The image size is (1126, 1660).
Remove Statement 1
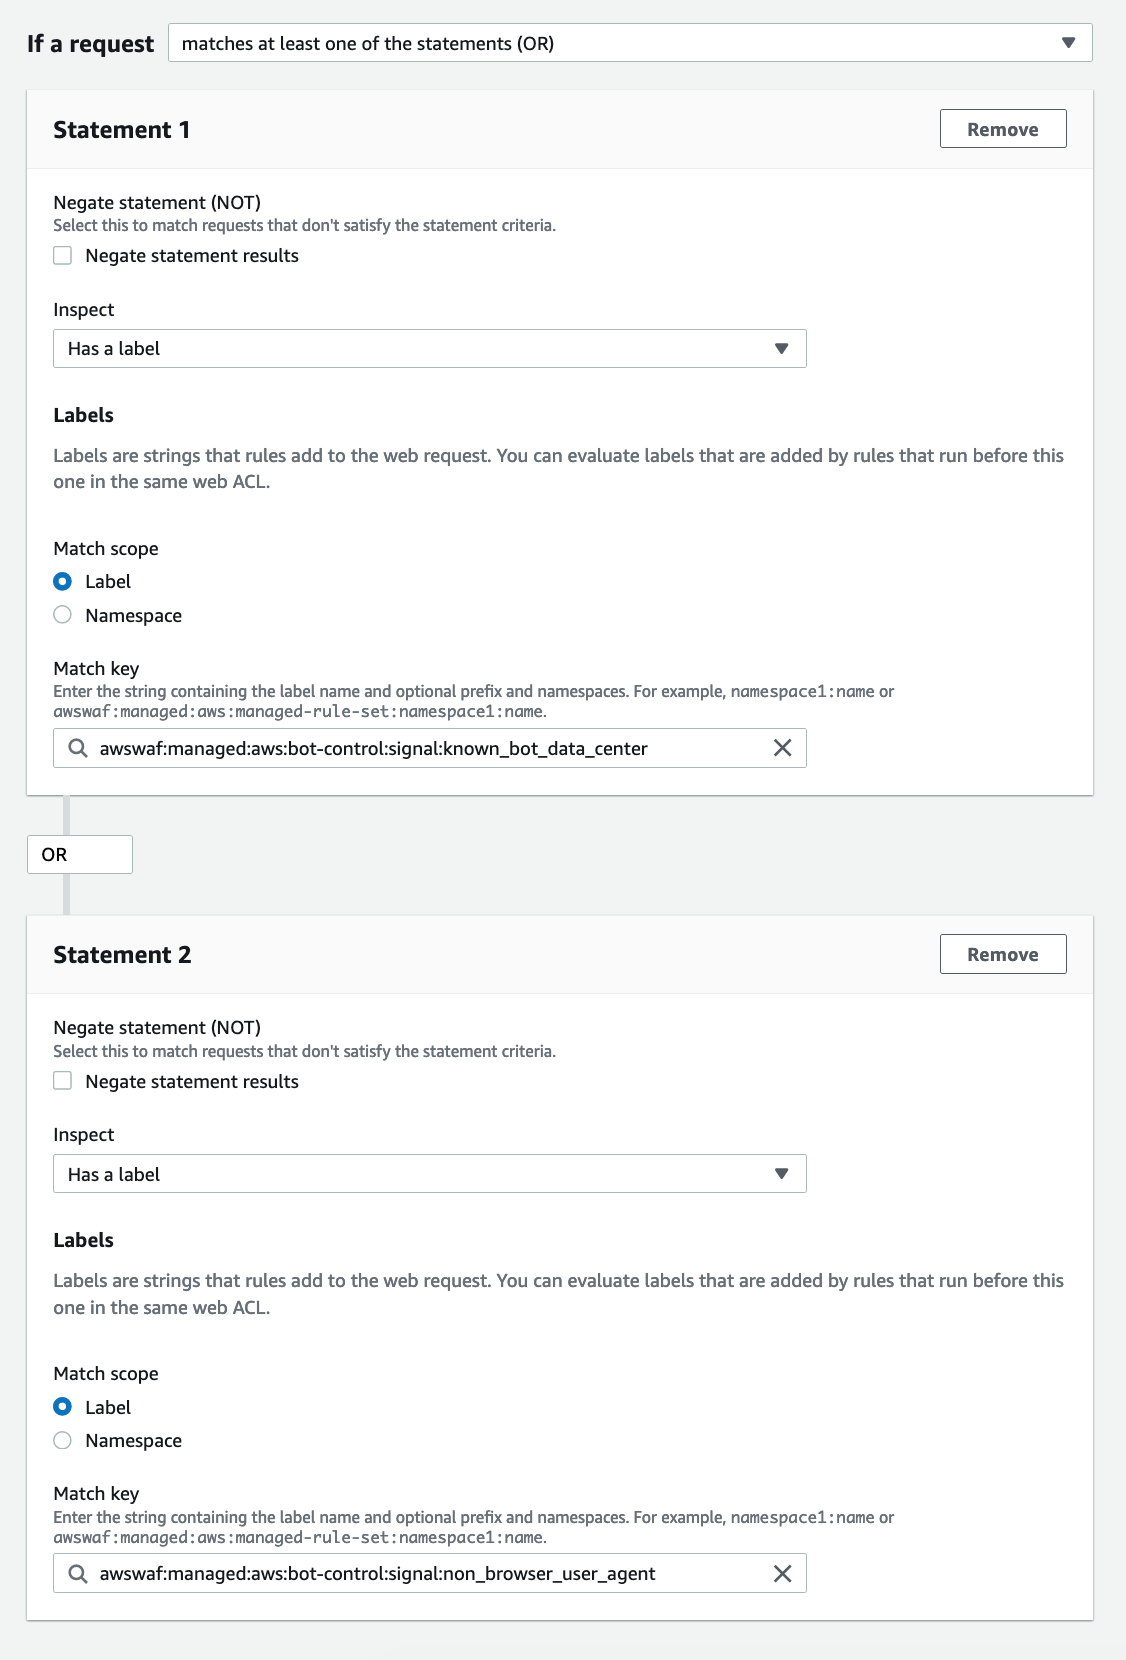(1002, 129)
